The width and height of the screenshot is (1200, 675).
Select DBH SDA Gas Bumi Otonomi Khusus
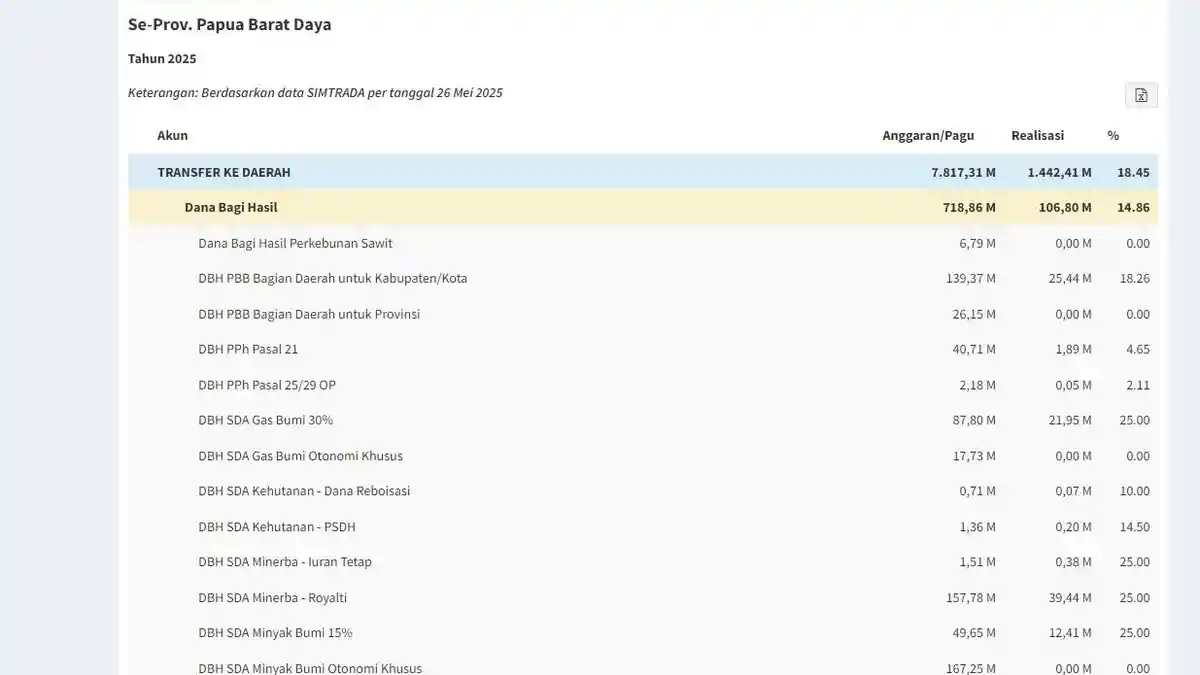(643, 456)
